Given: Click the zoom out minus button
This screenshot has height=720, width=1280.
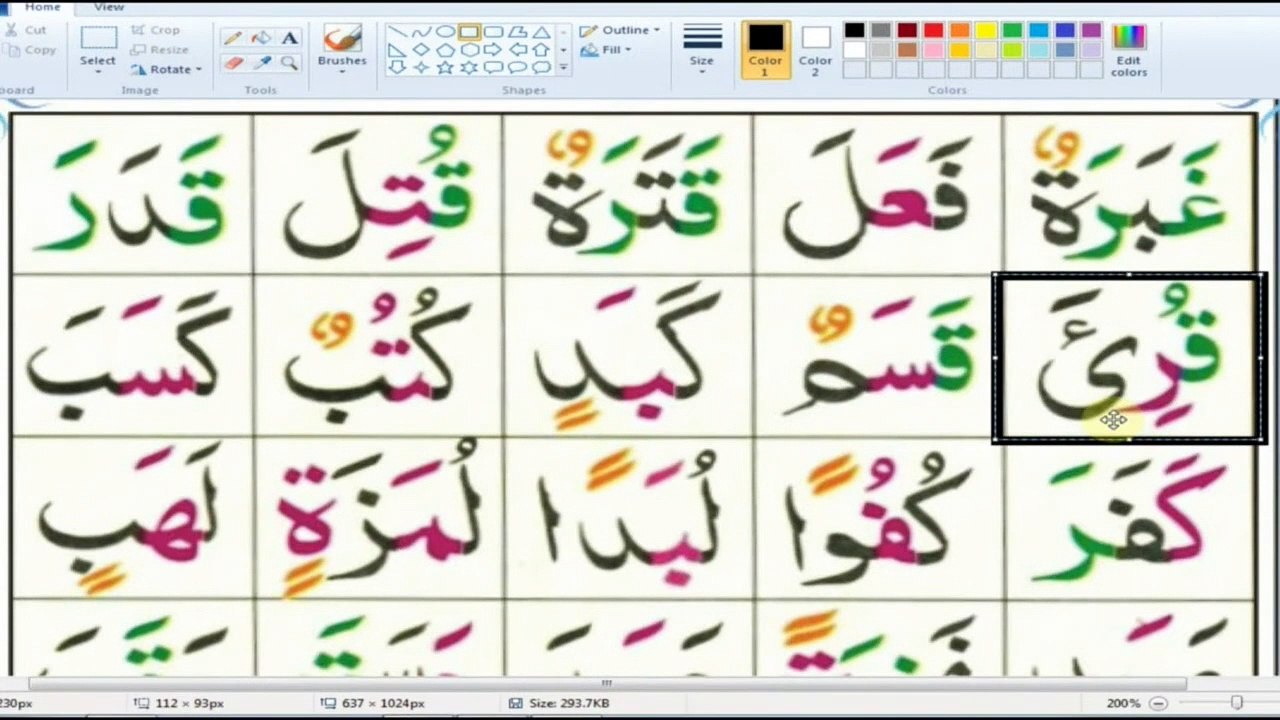Looking at the screenshot, I should click(x=1158, y=703).
